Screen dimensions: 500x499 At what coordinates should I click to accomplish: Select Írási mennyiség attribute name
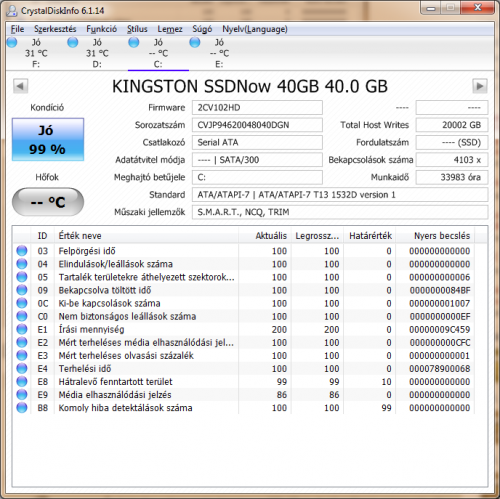pos(91,329)
